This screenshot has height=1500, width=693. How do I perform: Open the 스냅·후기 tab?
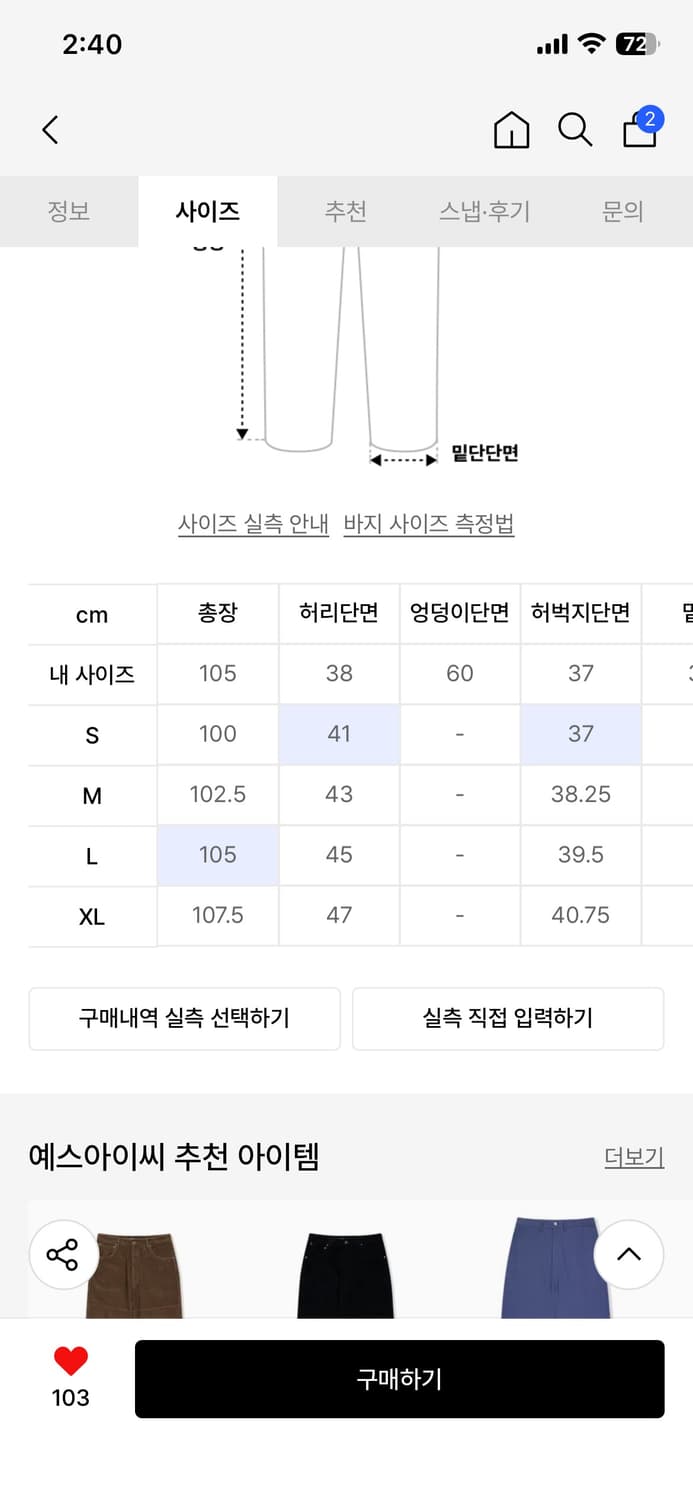(484, 212)
